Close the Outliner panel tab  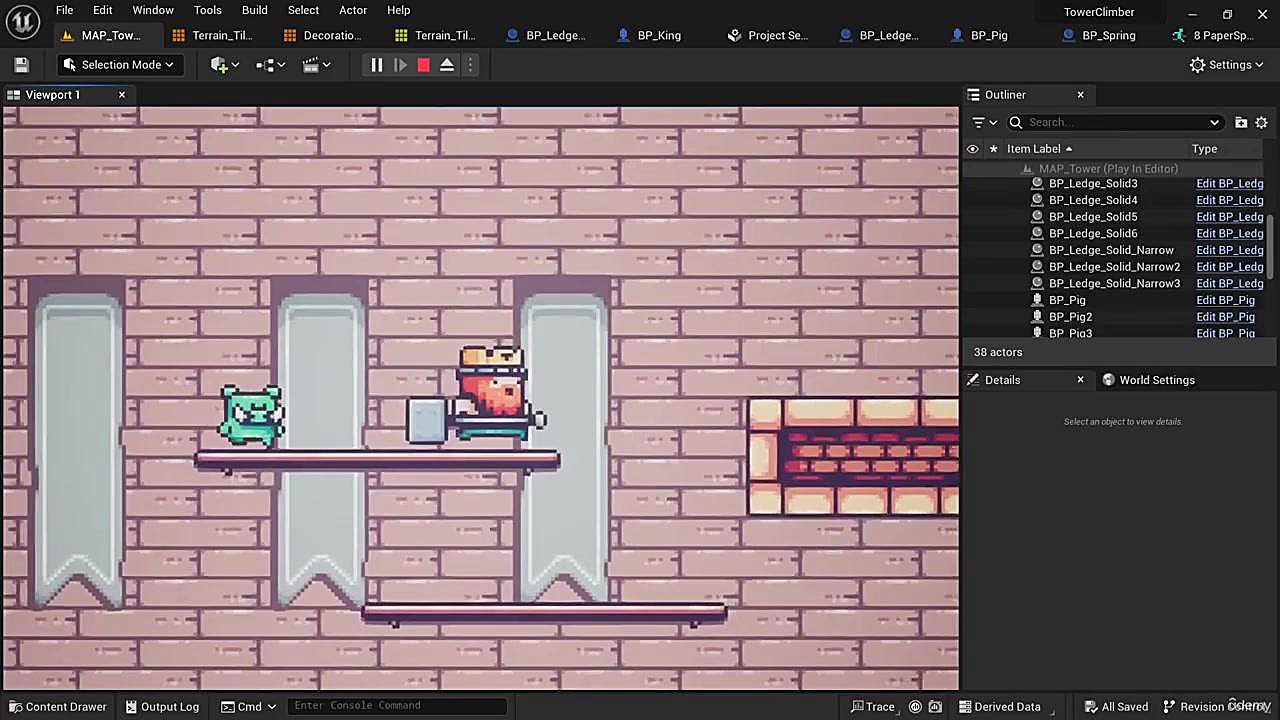1080,95
